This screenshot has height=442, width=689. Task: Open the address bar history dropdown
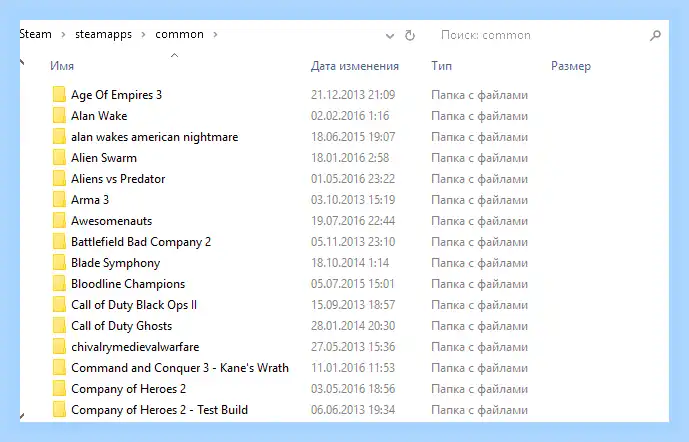pyautogui.click(x=390, y=36)
